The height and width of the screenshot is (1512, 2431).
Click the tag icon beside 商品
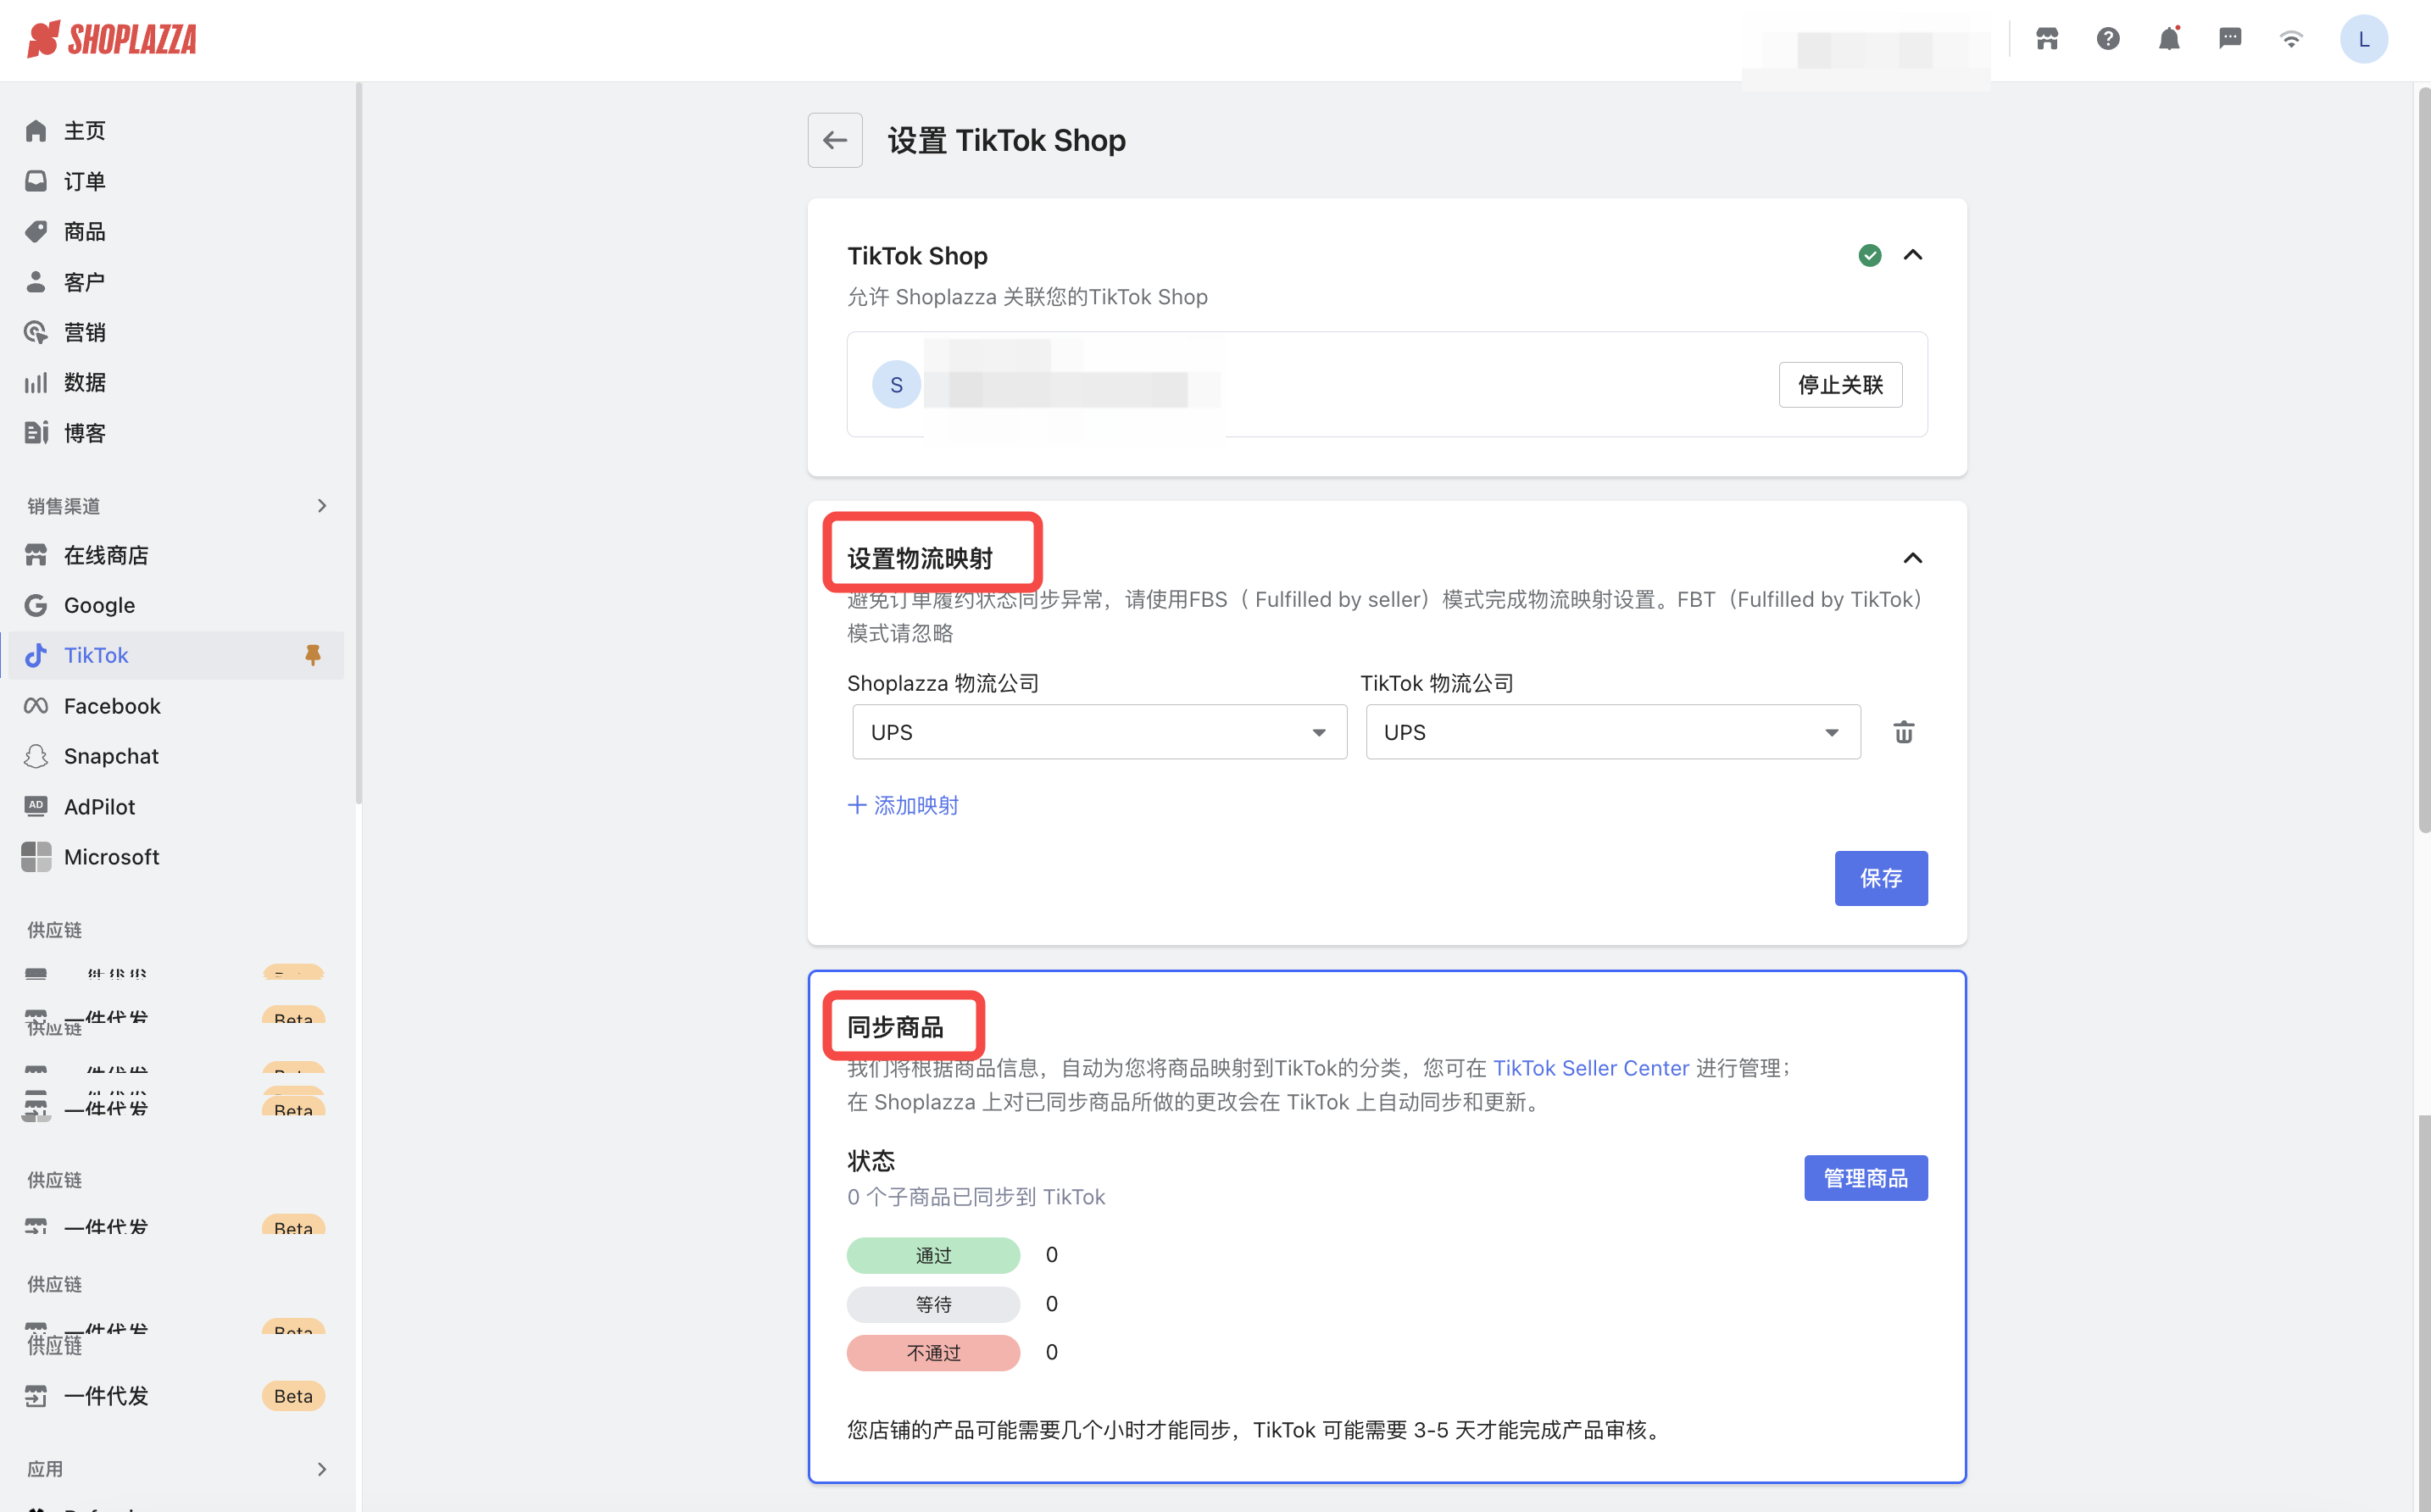click(x=36, y=231)
